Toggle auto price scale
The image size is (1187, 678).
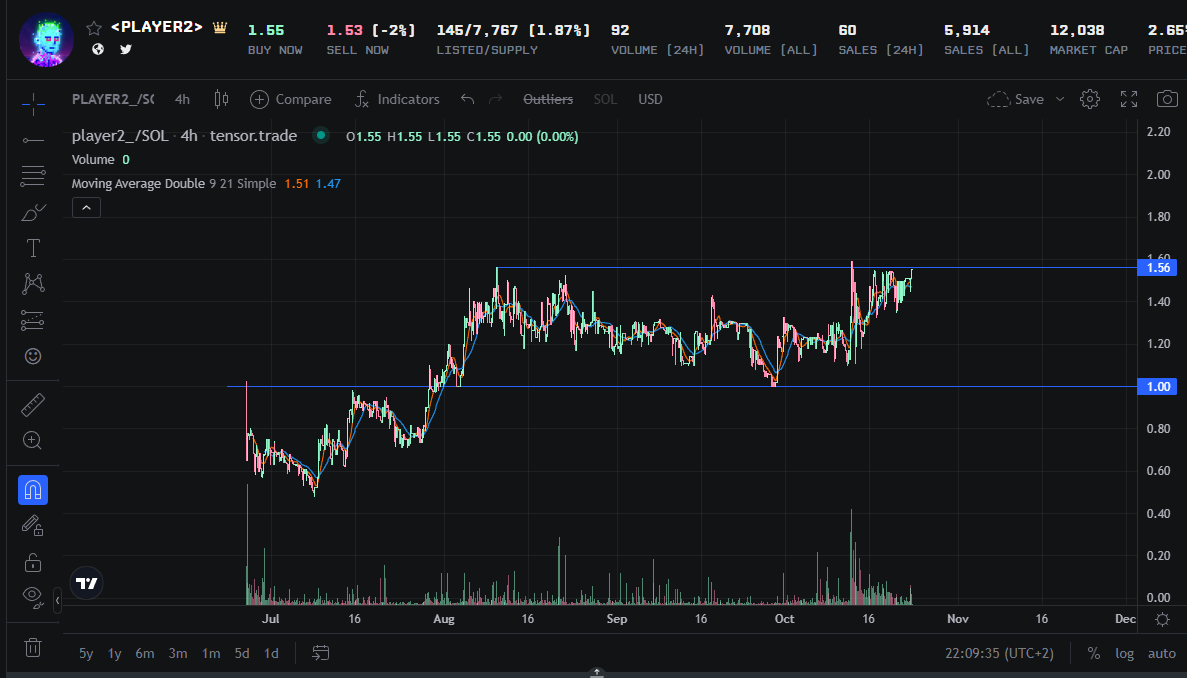click(x=1162, y=653)
